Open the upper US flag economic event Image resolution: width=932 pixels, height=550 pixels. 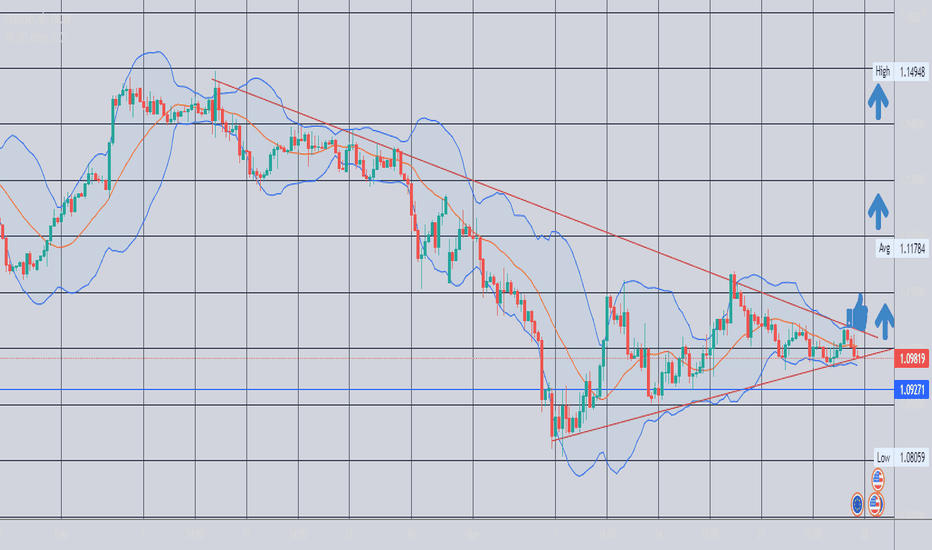(x=878, y=479)
